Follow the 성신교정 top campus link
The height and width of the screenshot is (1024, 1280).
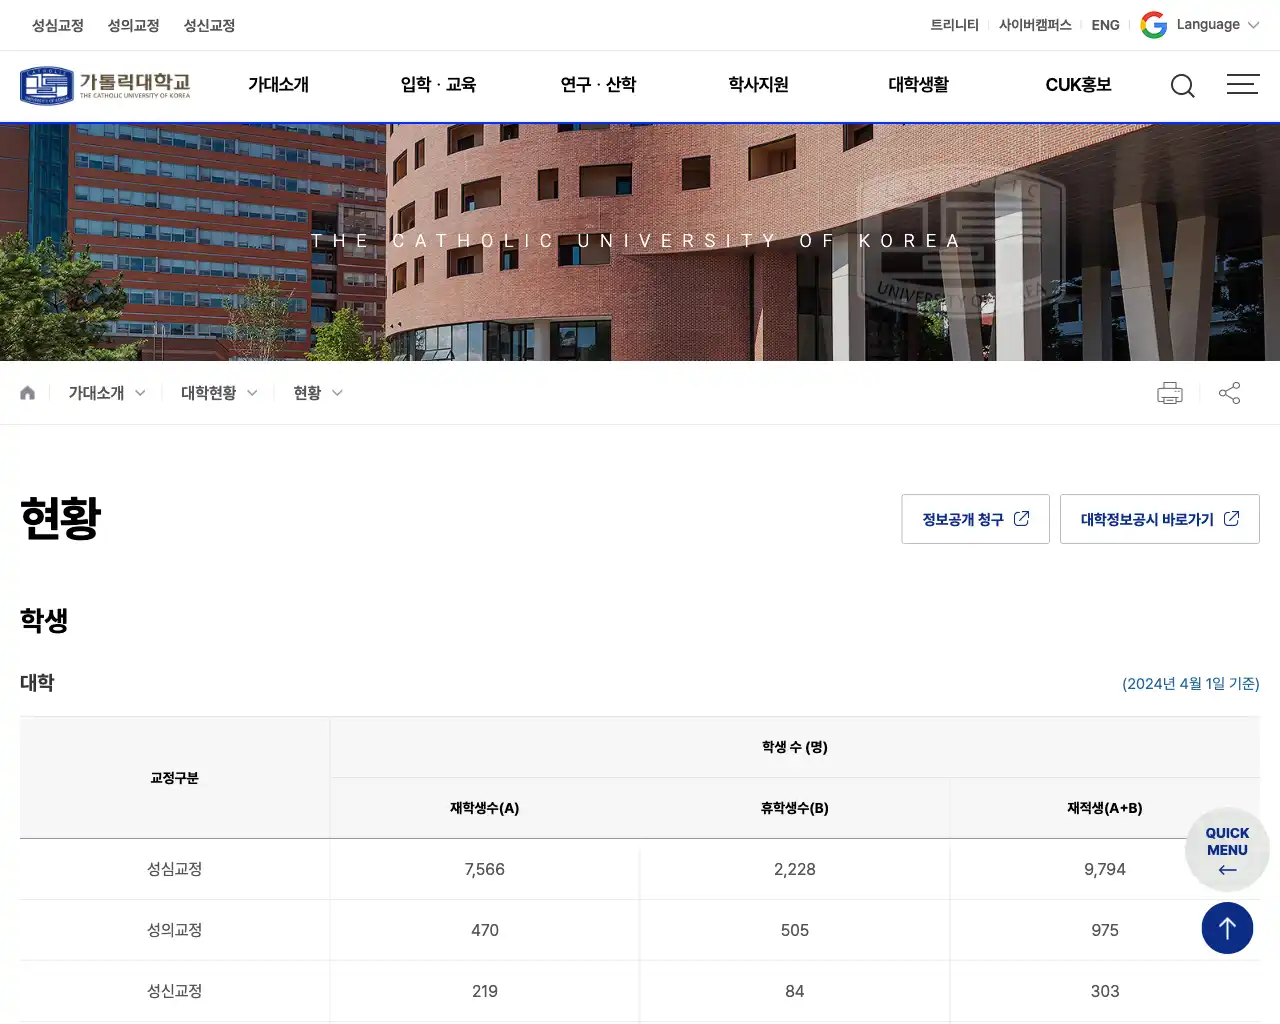pyautogui.click(x=209, y=25)
